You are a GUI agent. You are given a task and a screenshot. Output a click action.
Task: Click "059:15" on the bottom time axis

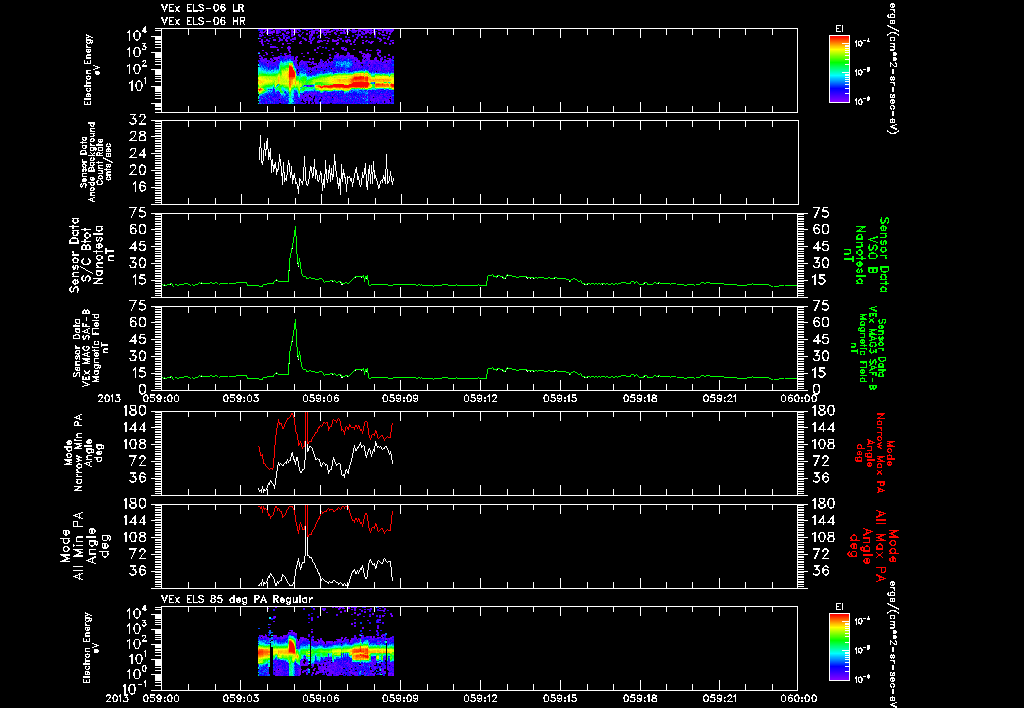click(x=560, y=698)
